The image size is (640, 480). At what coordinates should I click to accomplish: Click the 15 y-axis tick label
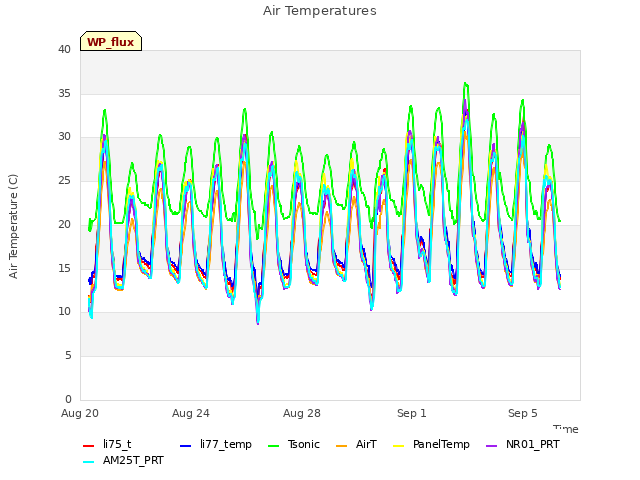click(x=64, y=268)
